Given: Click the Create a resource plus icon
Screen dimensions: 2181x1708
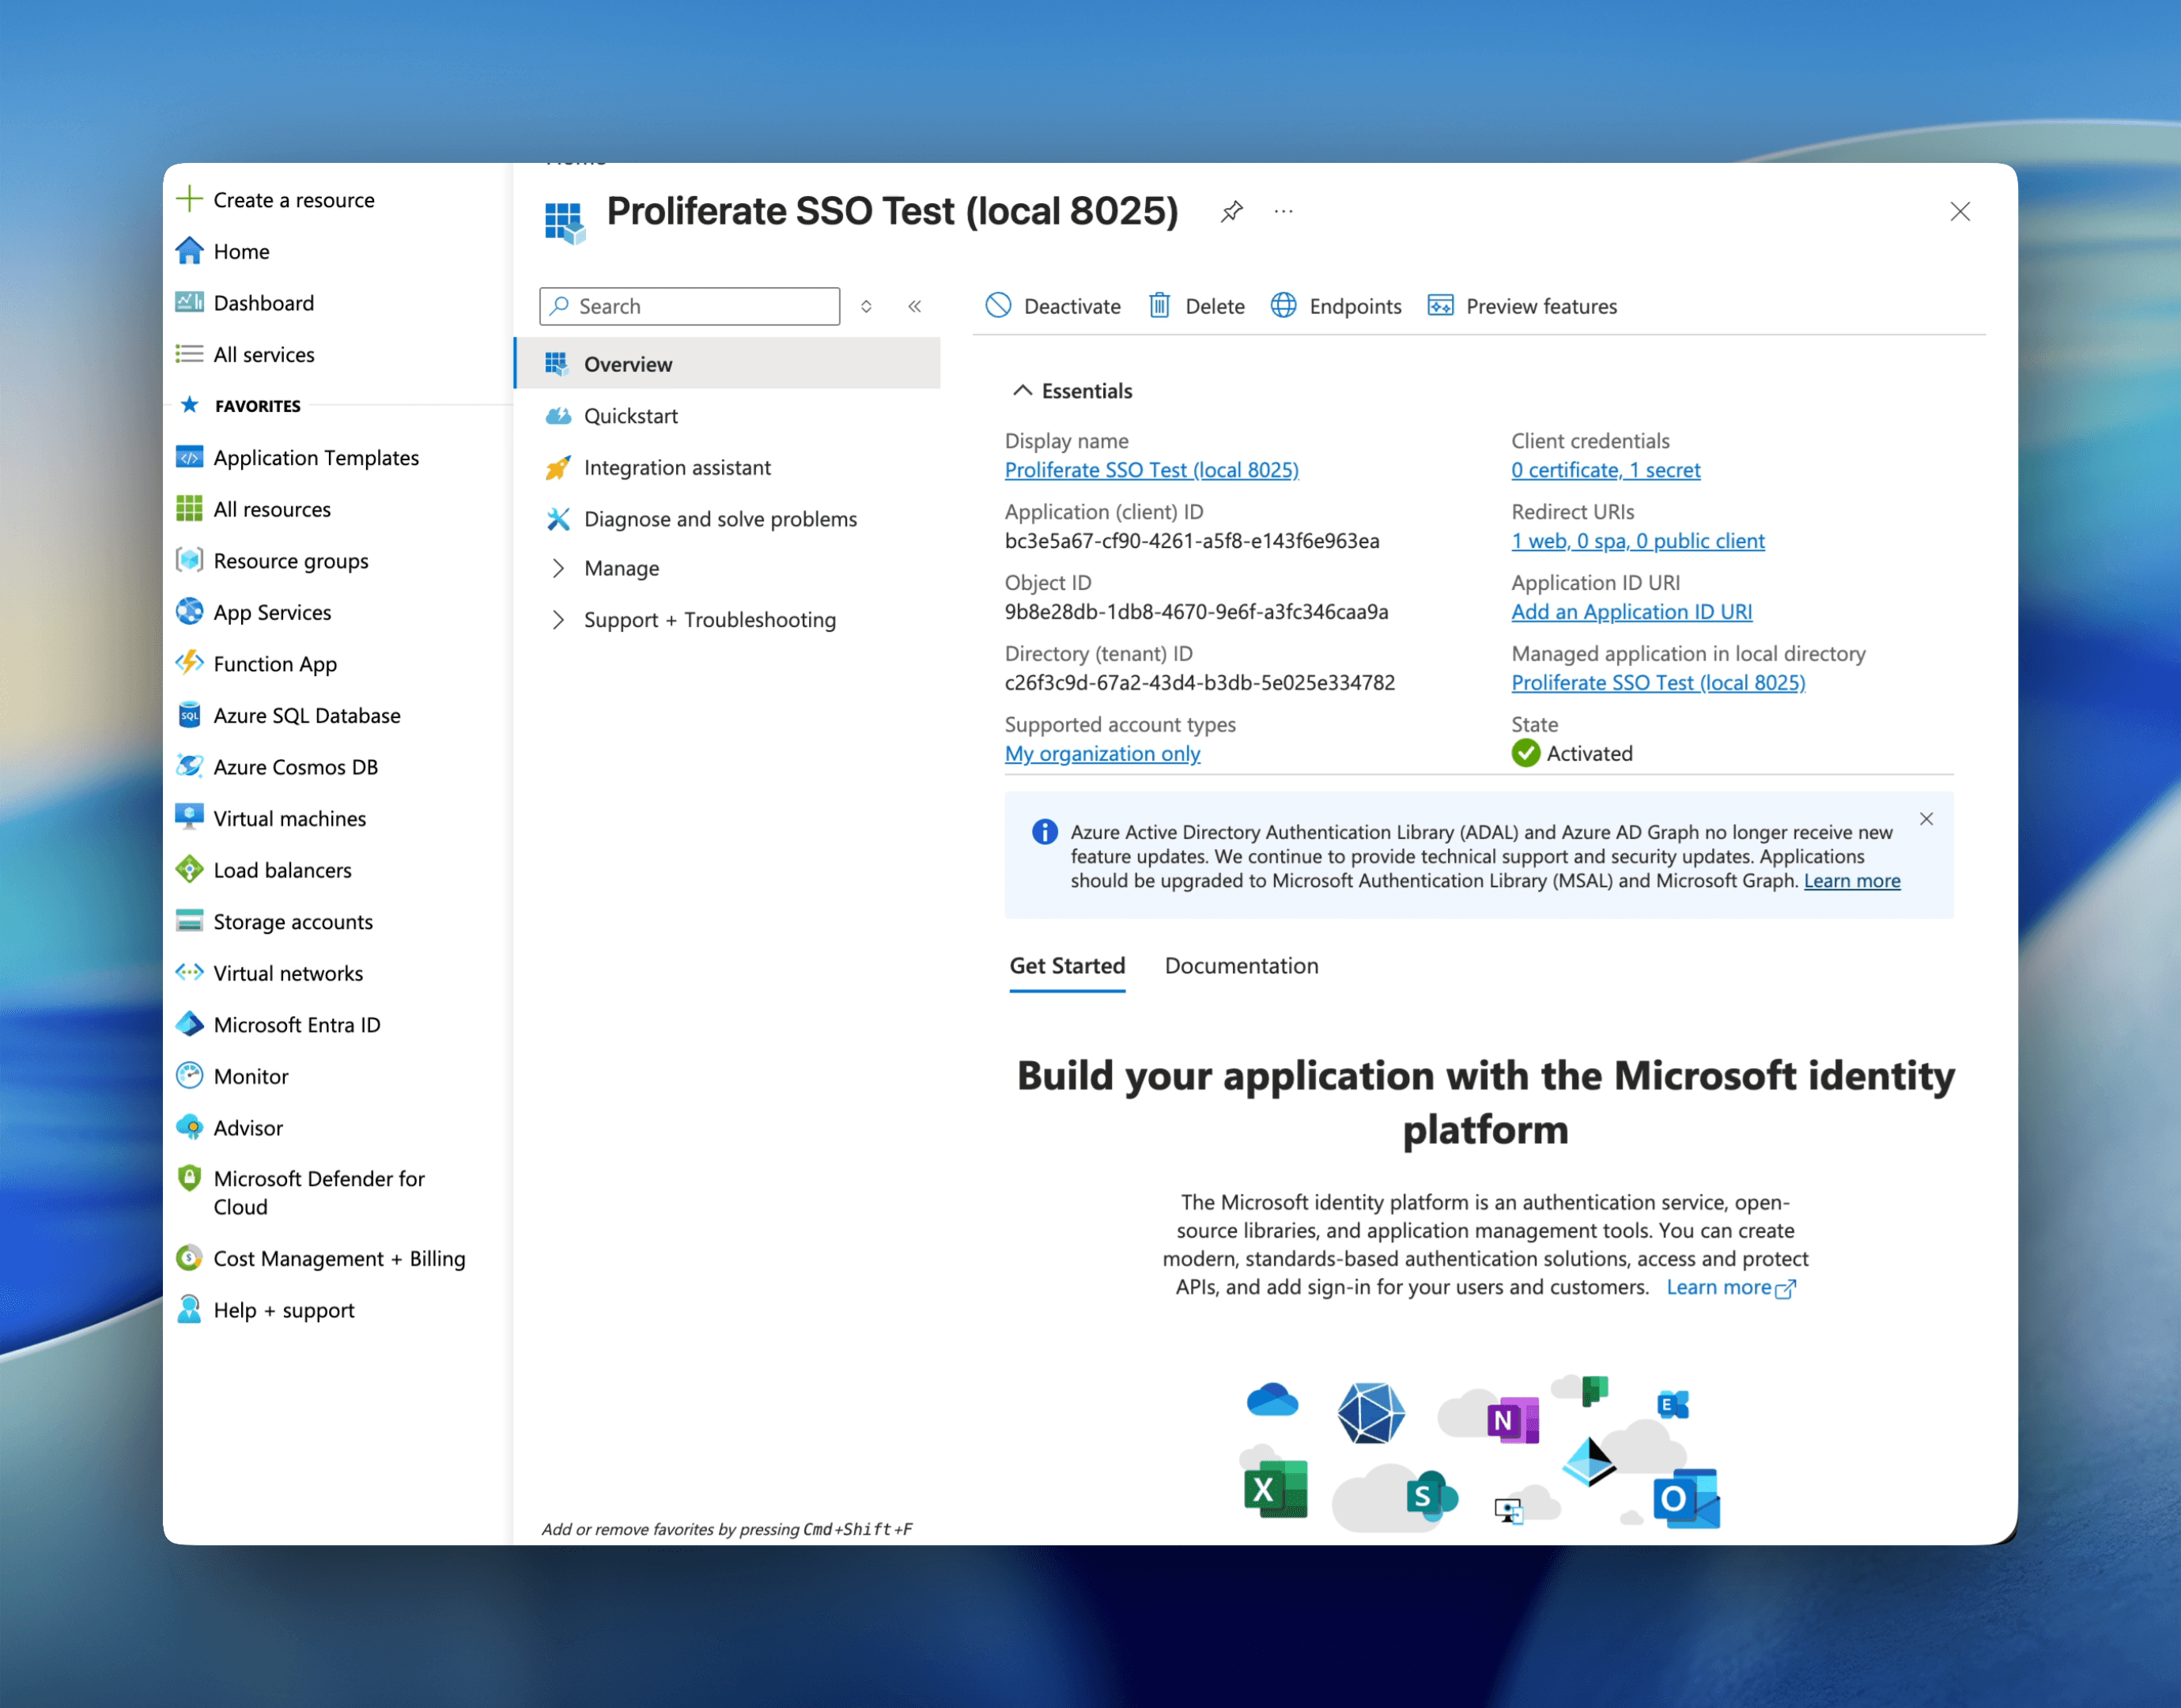Looking at the screenshot, I should click(x=189, y=199).
